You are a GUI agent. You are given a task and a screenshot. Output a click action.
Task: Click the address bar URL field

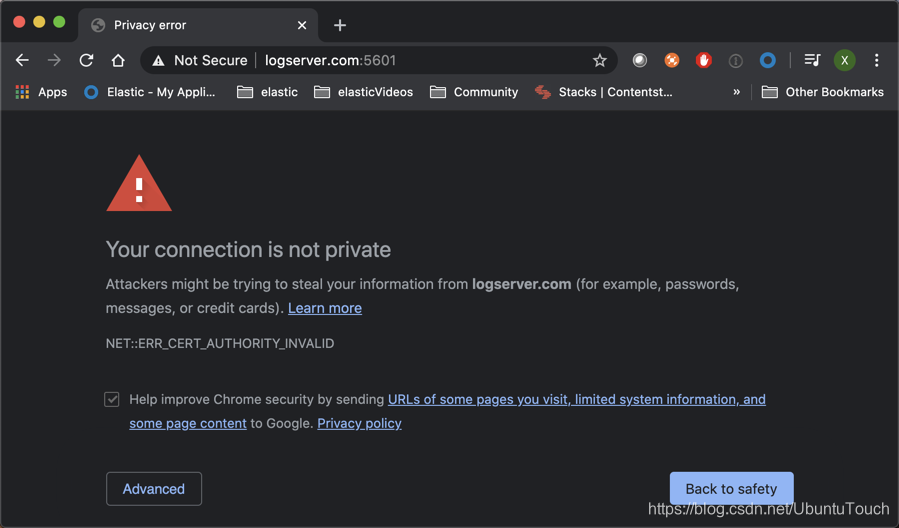pyautogui.click(x=420, y=60)
